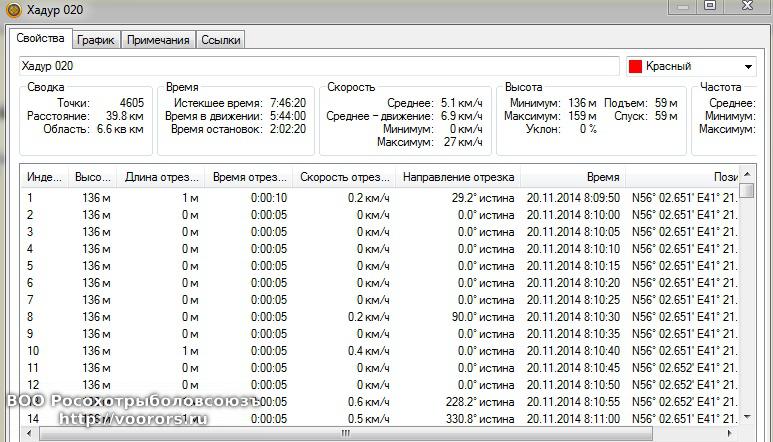Screen dimensions: 773x442
Task: Click the vertical scrollbar down arrow
Action: (x=747, y=416)
